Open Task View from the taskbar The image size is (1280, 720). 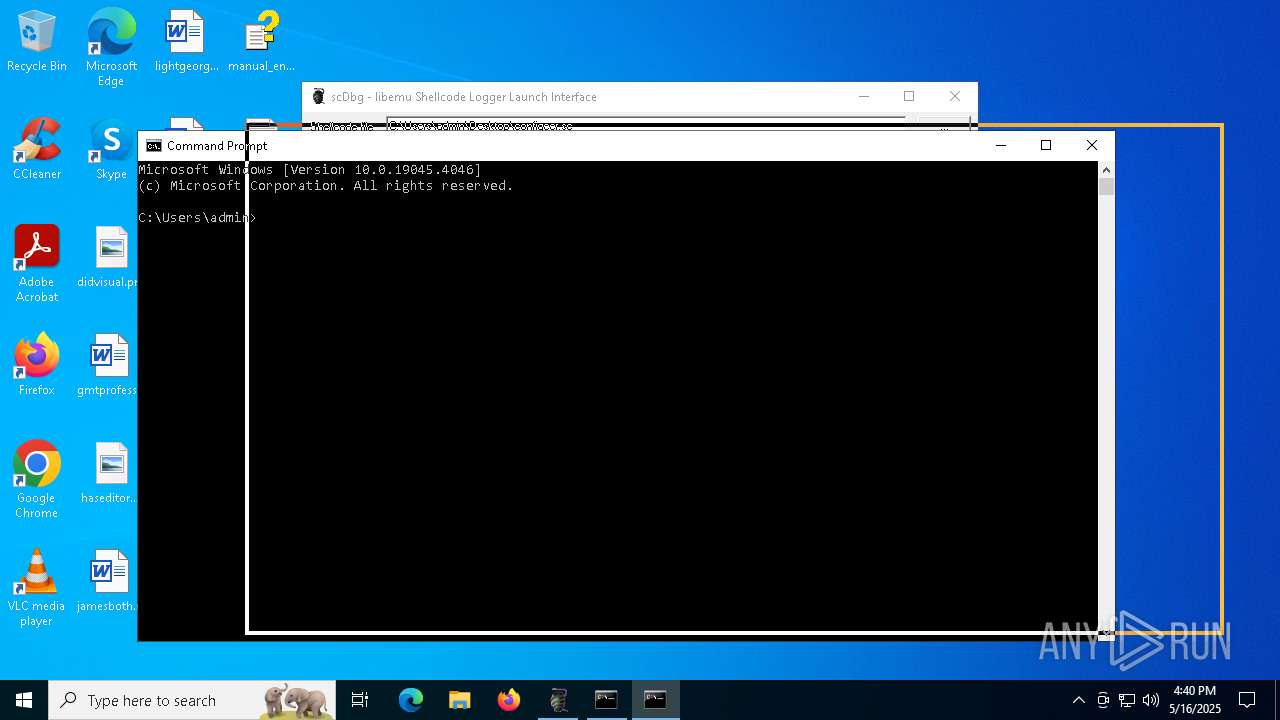(360, 700)
